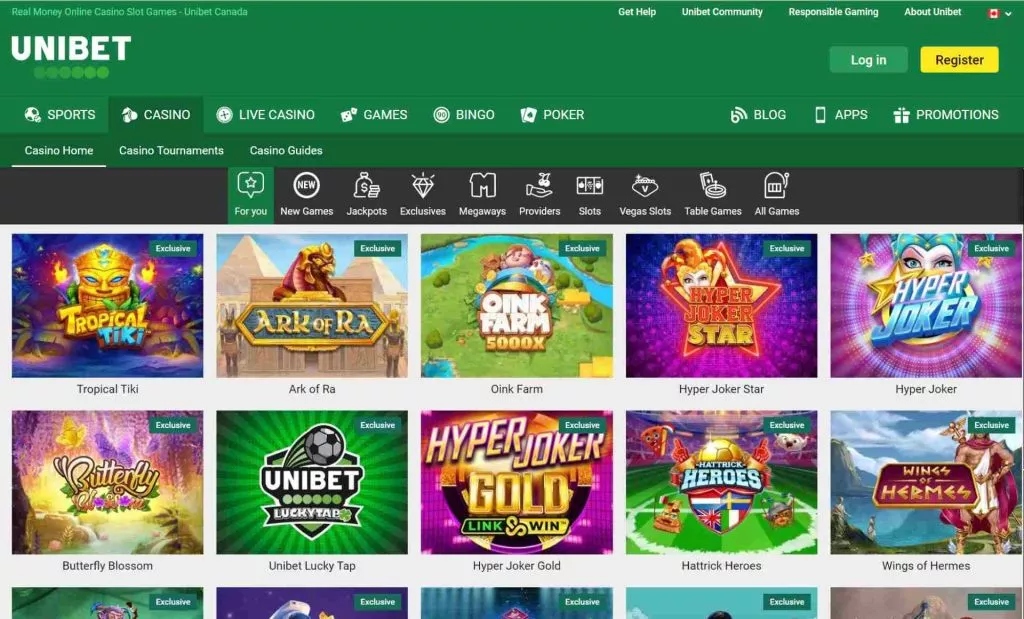Viewport: 1024px width, 619px height.
Task: Open the Sports section
Action: click(59, 114)
